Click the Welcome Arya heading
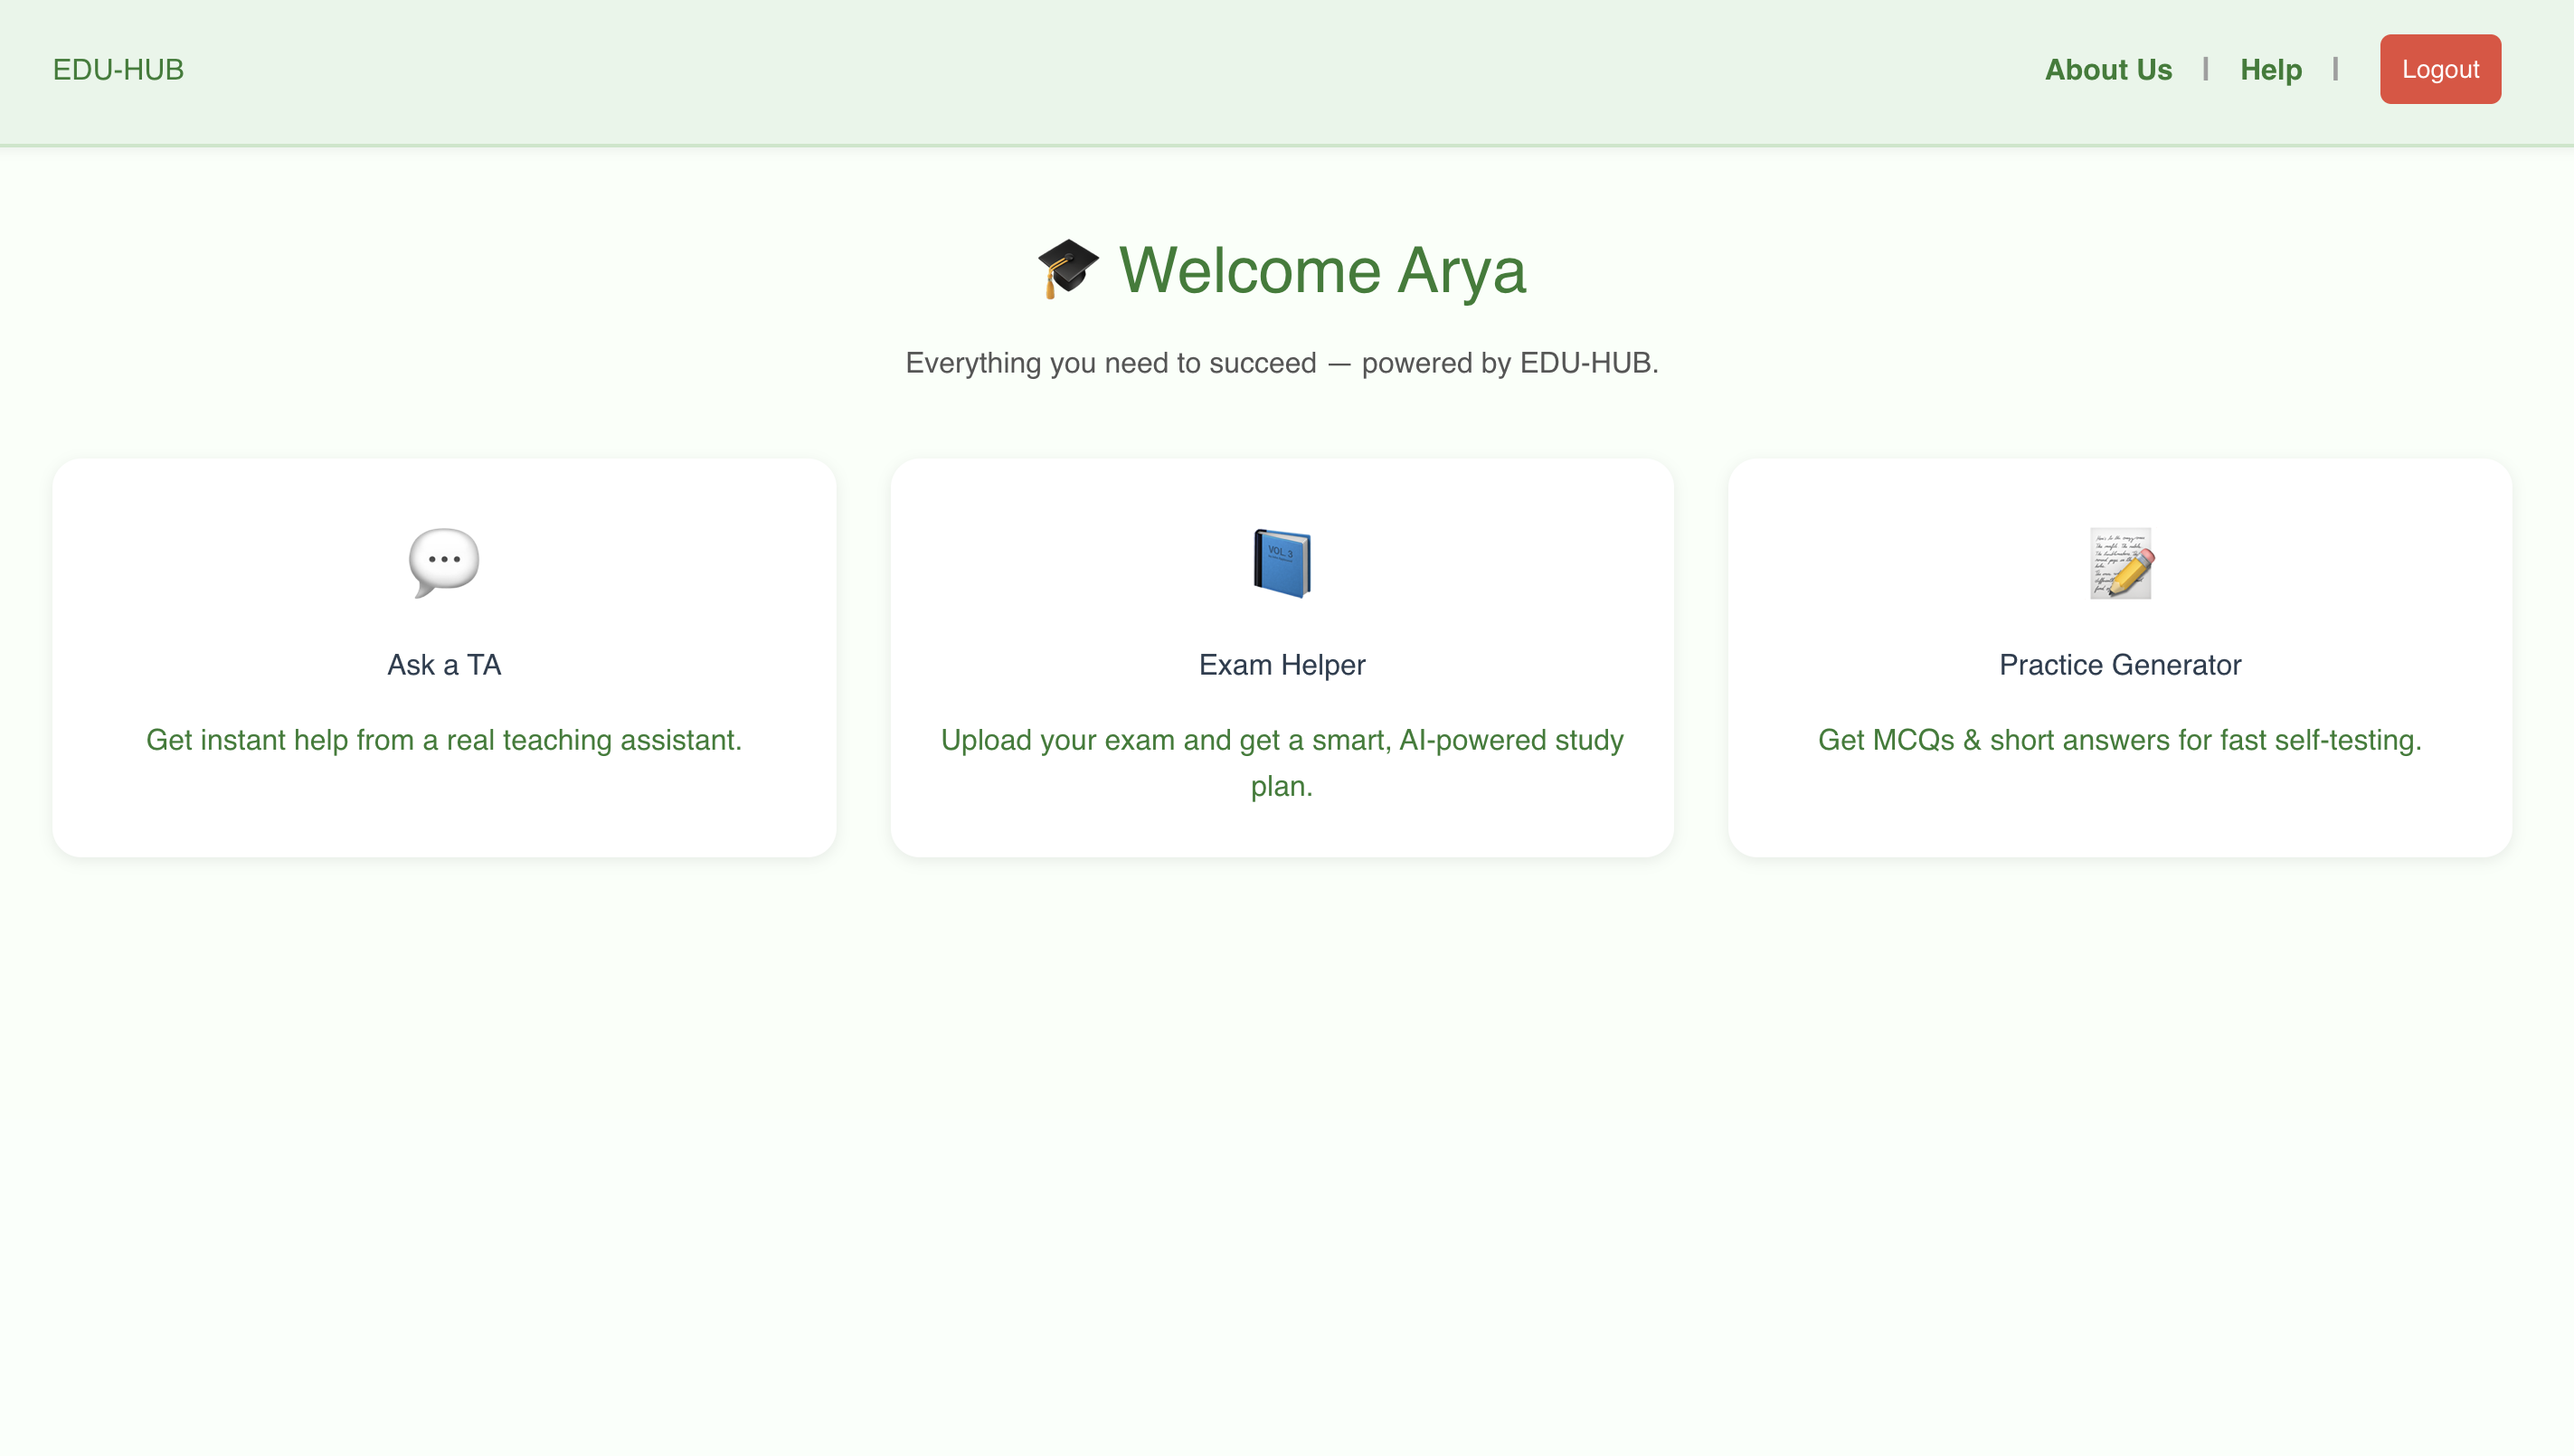 click(1321, 270)
